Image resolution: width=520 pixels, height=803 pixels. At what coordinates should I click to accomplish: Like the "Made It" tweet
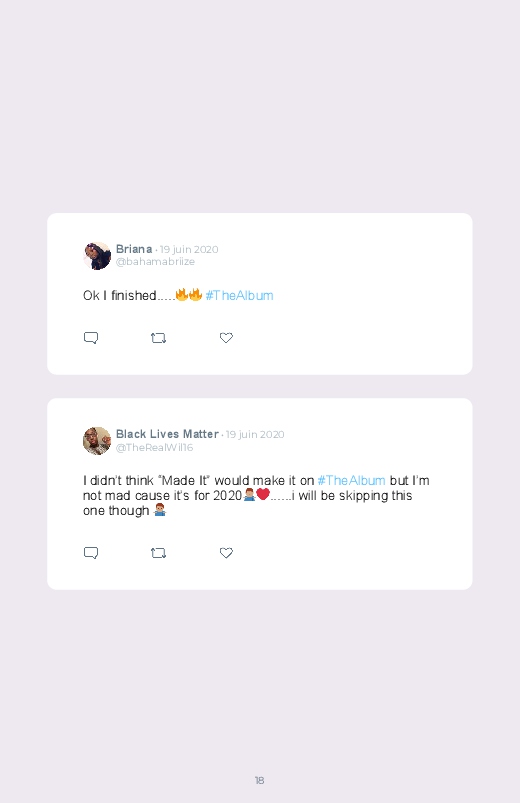(x=226, y=553)
